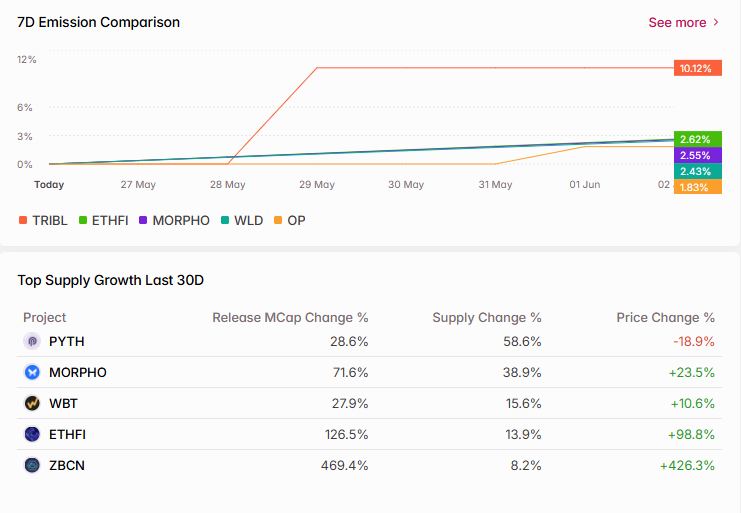Sort by Supply Change % column header
This screenshot has width=741, height=513.
click(x=487, y=317)
